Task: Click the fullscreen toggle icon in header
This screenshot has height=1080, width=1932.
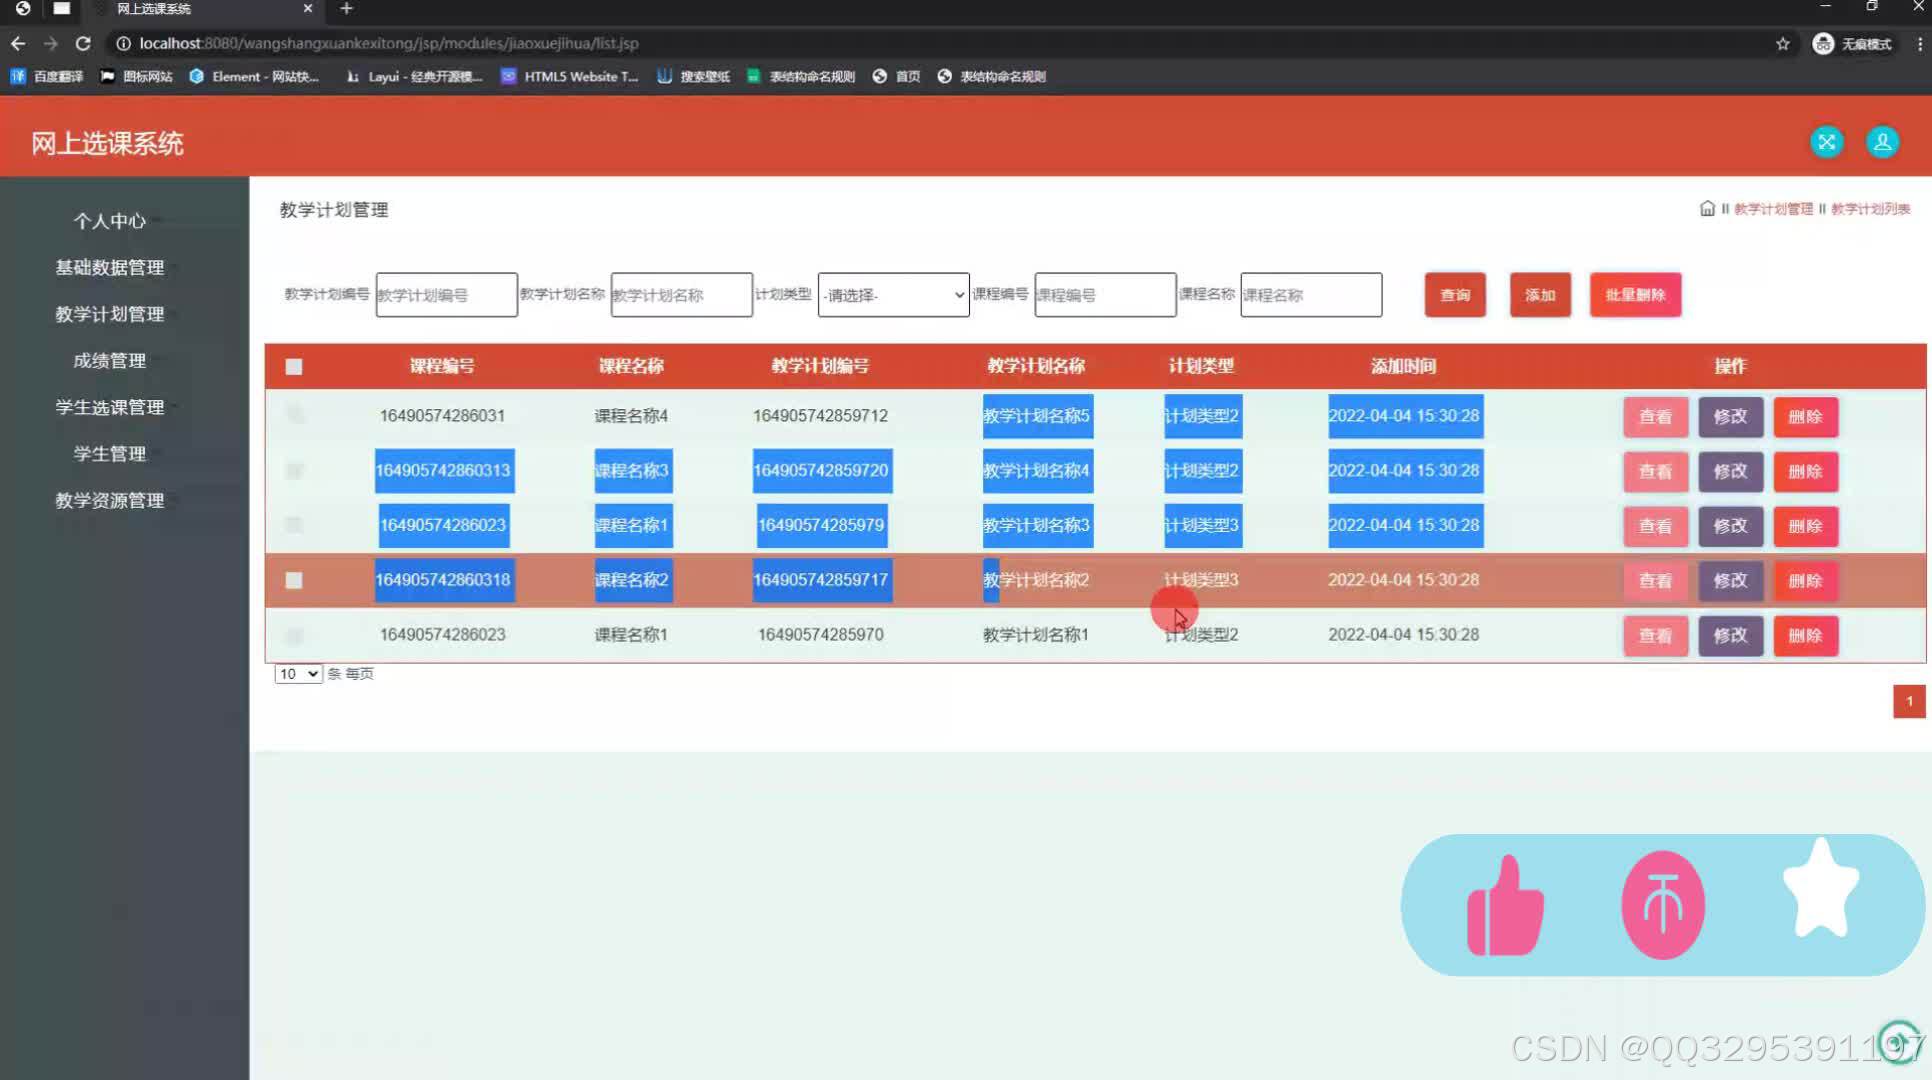Action: tap(1826, 142)
